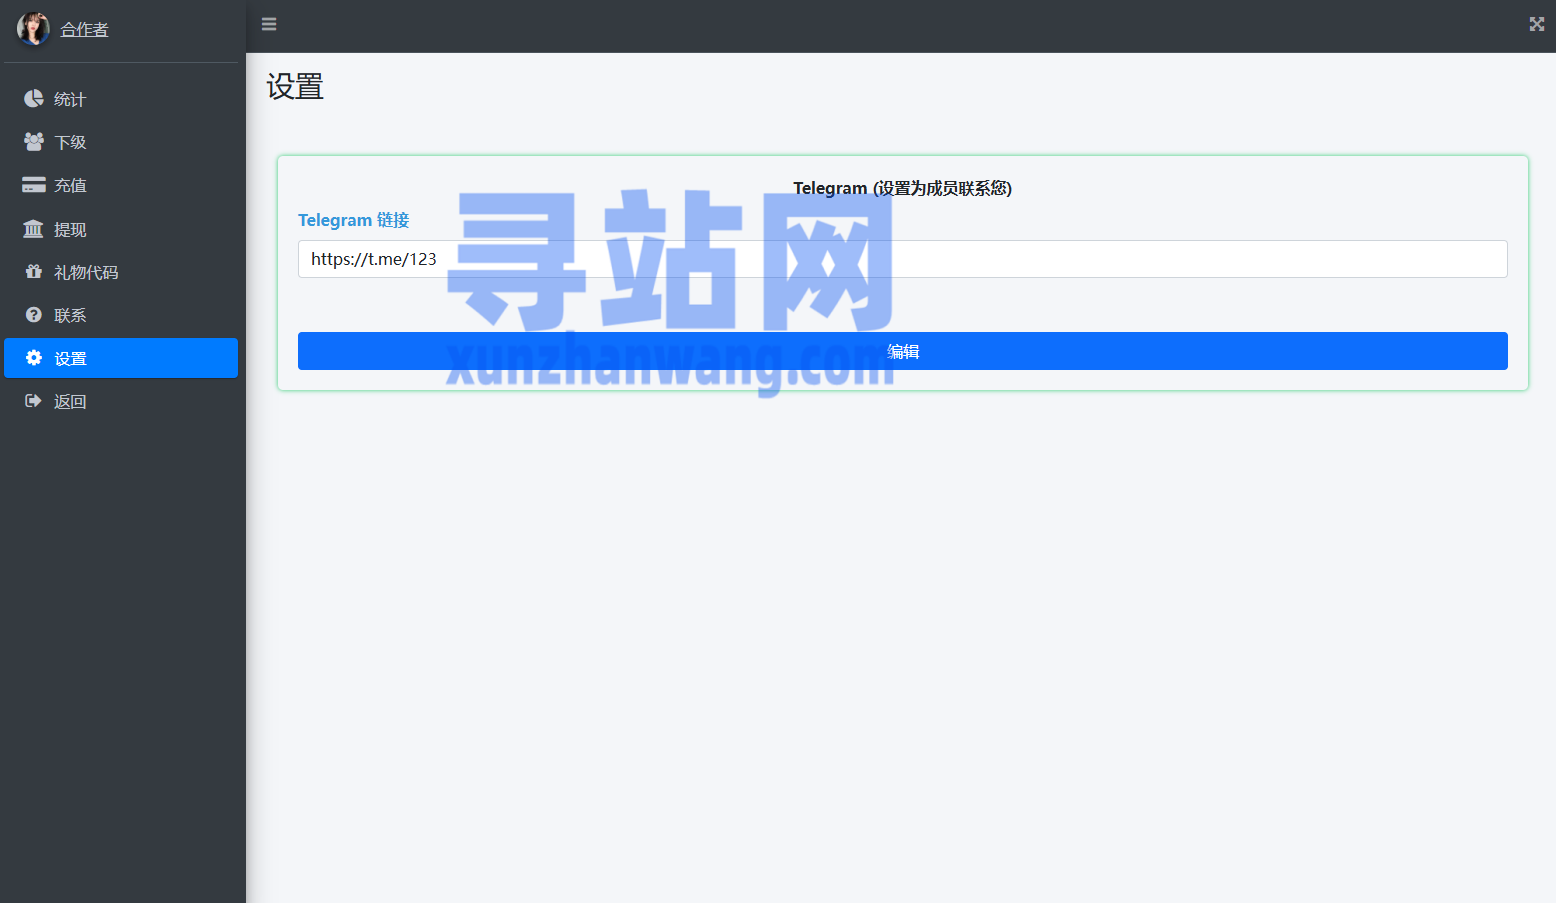
Task: Toggle the sidebar with the hamburger icon
Action: pos(269,24)
